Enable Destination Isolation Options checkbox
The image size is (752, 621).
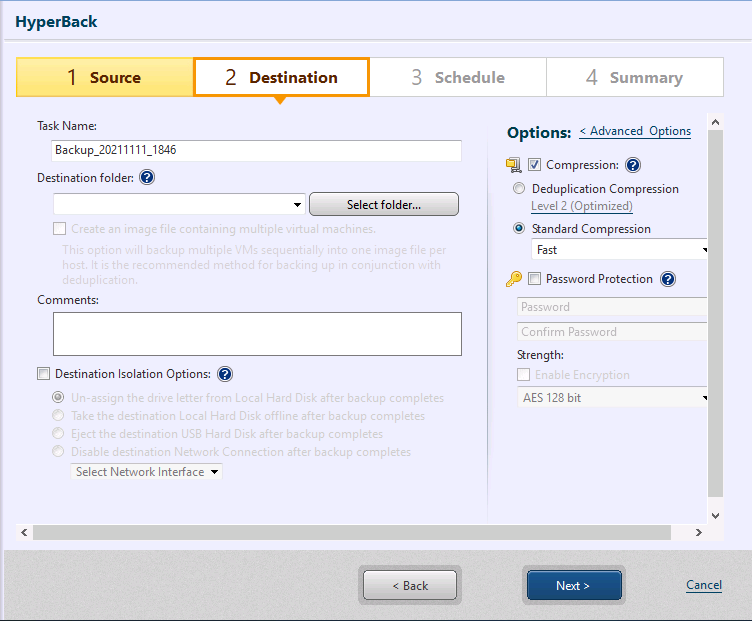pyautogui.click(x=43, y=374)
